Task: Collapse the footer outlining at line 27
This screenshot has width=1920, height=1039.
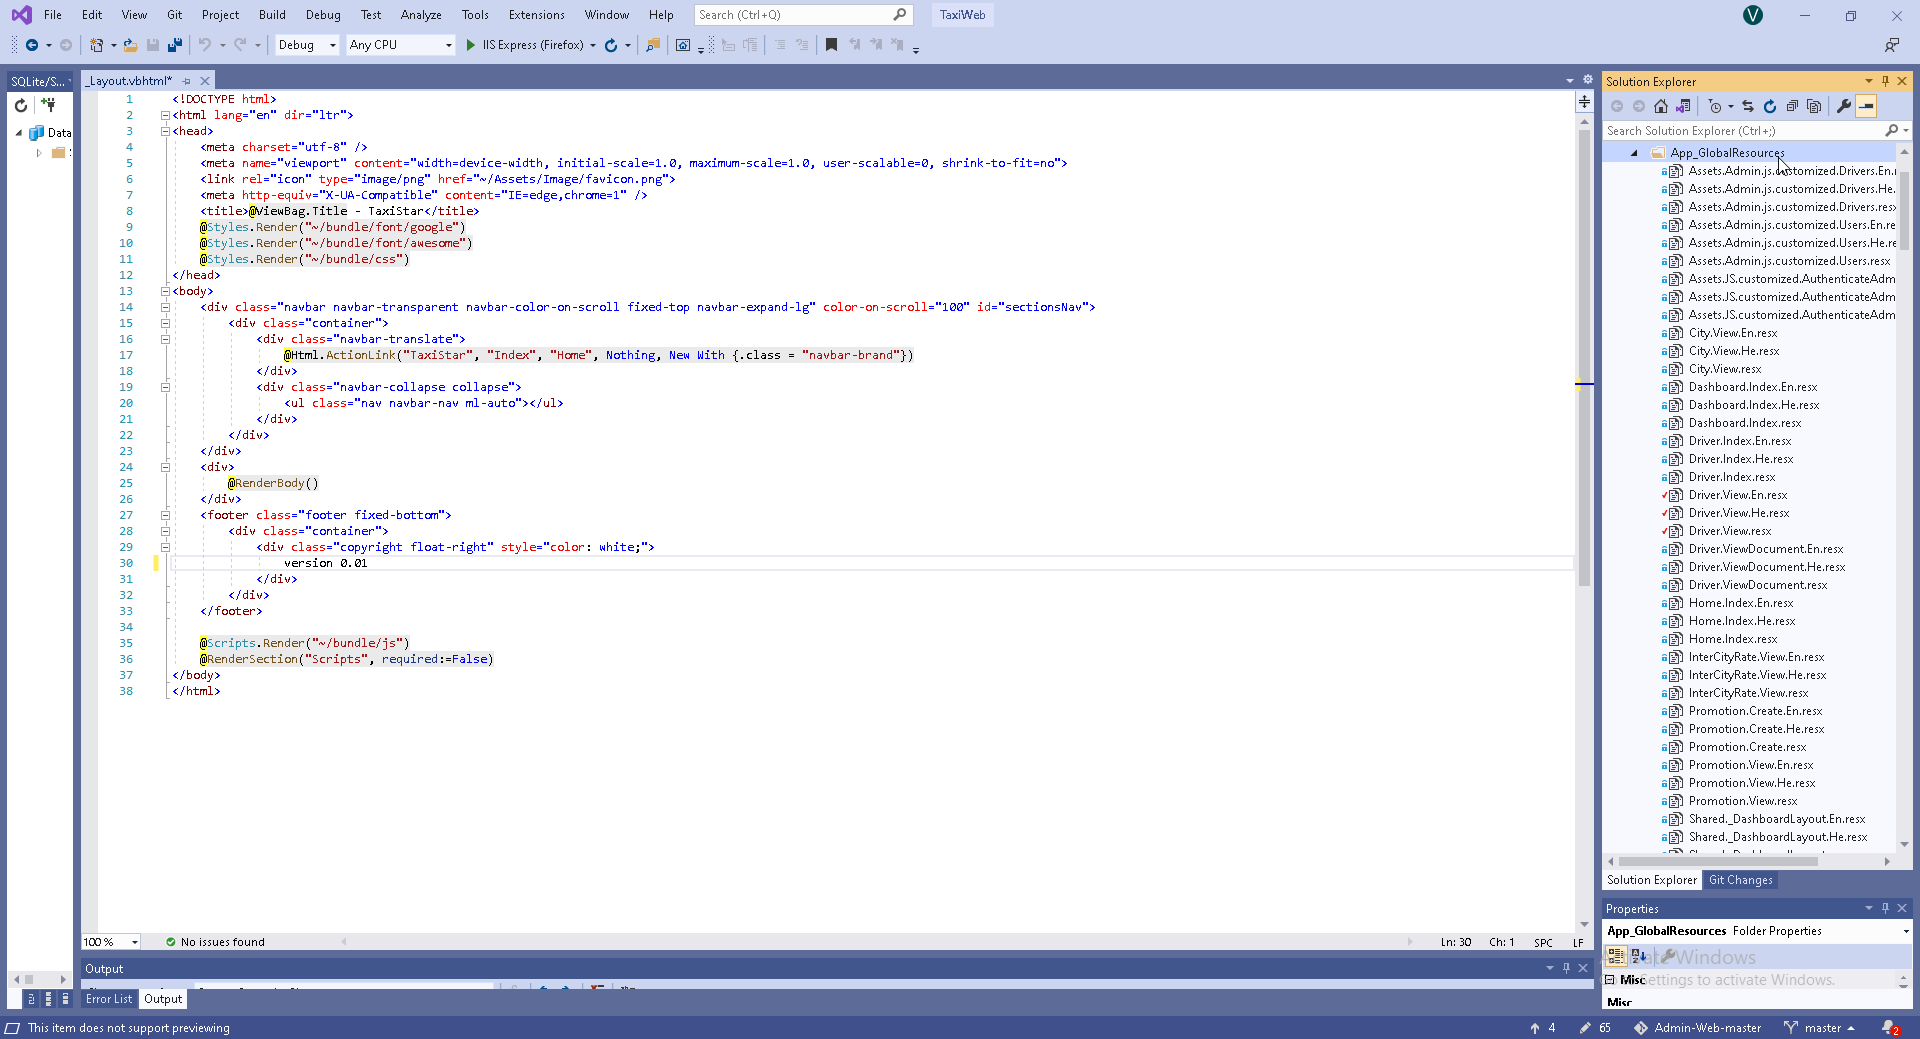Action: tap(165, 515)
